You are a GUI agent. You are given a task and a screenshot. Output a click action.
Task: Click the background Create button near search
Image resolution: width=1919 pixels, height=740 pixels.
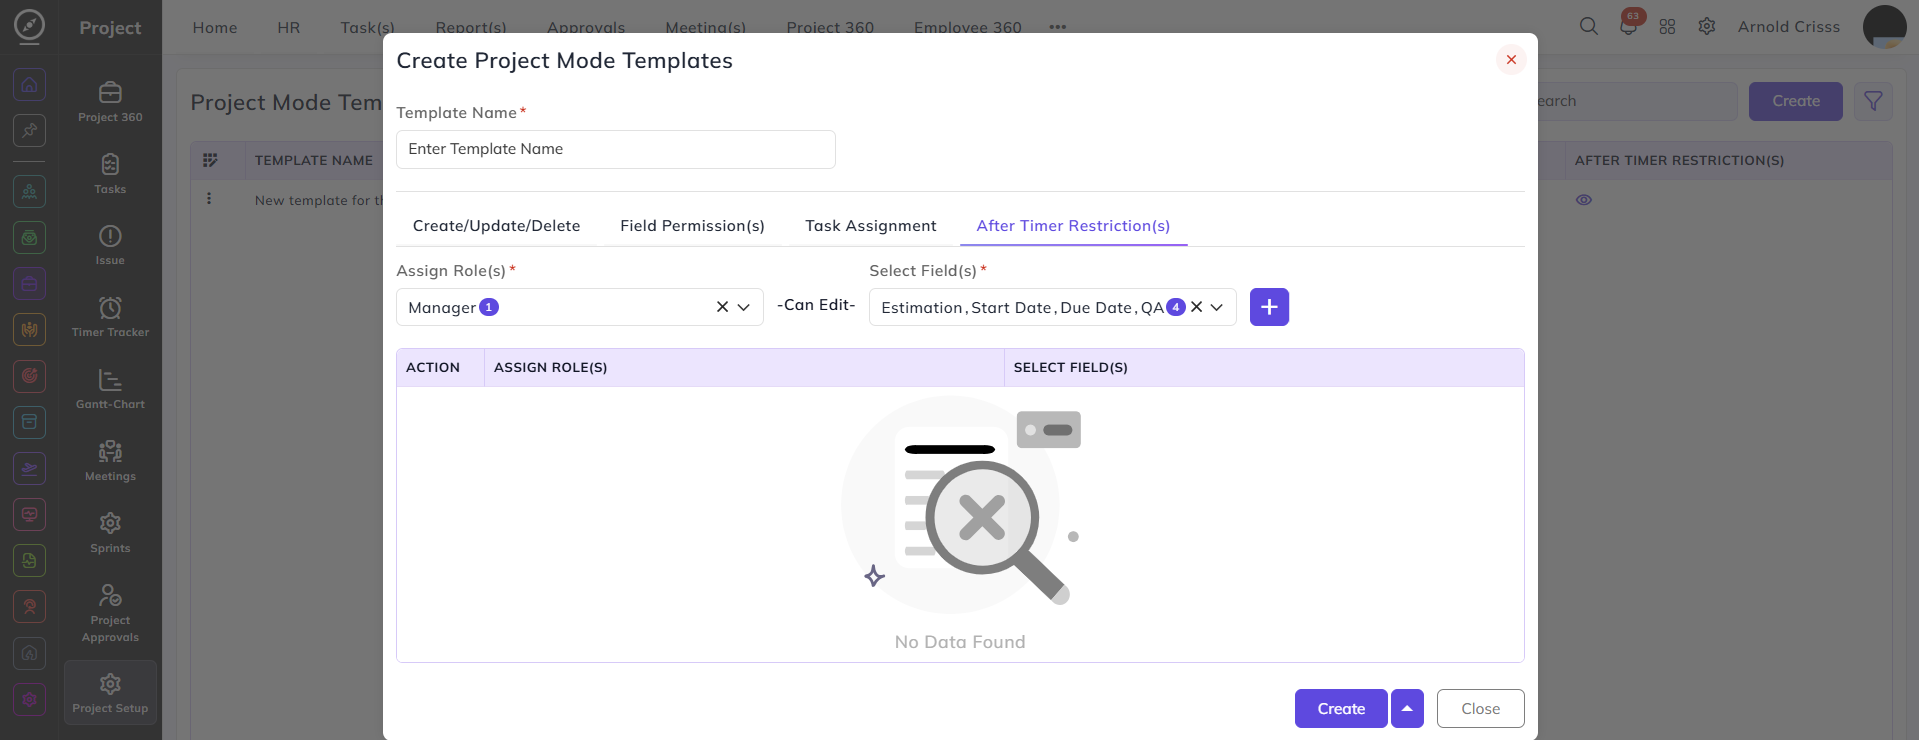[1795, 101]
